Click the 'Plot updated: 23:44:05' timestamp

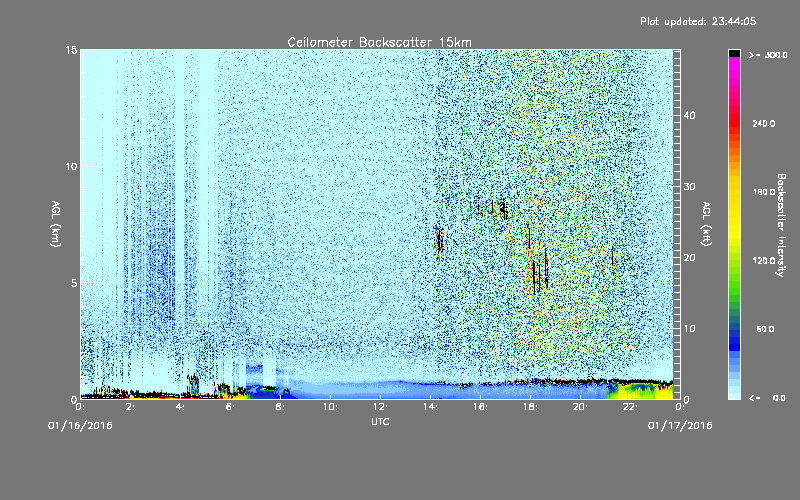[698, 21]
